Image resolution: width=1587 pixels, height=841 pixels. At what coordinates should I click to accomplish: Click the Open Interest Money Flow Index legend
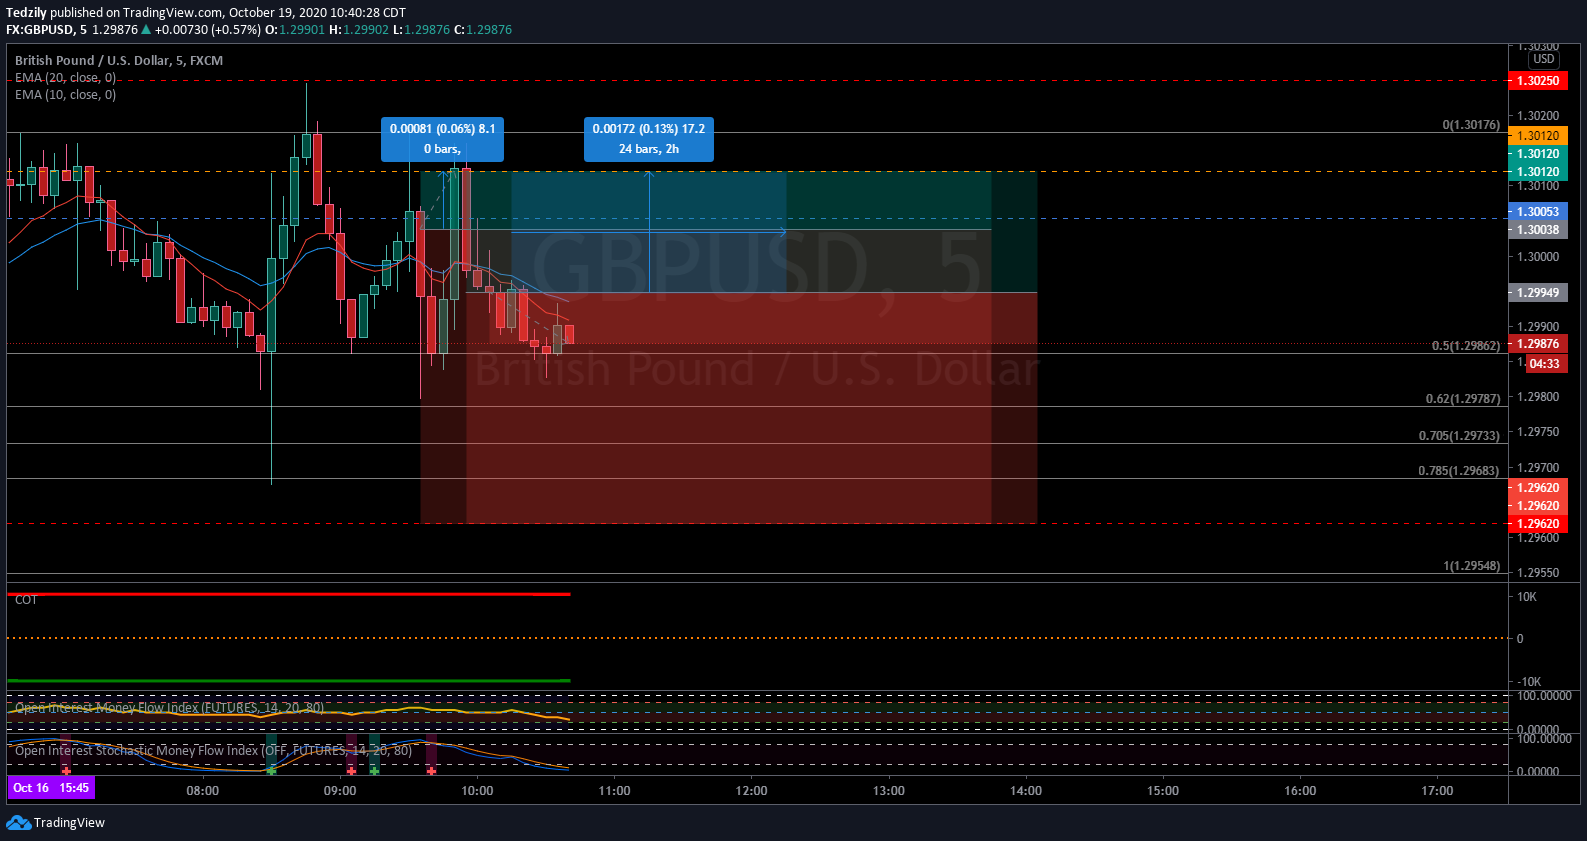[x=170, y=708]
